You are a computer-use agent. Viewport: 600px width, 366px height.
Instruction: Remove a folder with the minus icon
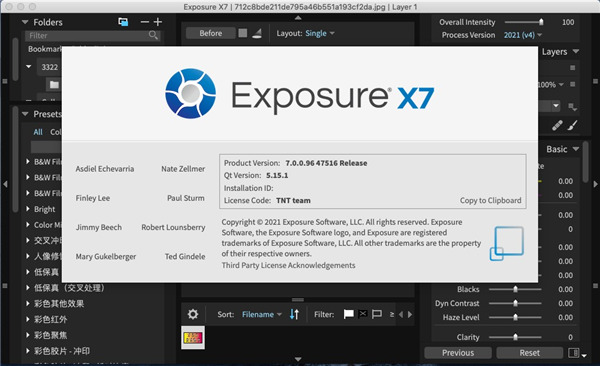click(145, 22)
